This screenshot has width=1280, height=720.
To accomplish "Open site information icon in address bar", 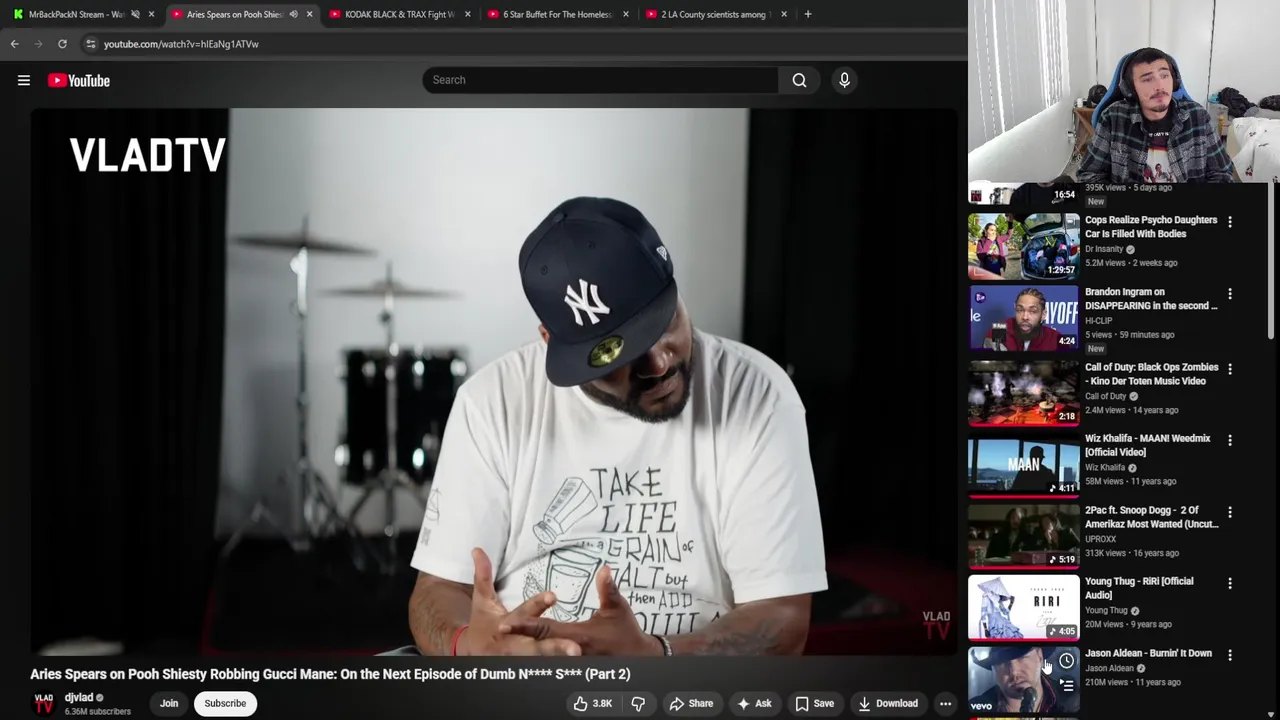I will (x=90, y=44).
